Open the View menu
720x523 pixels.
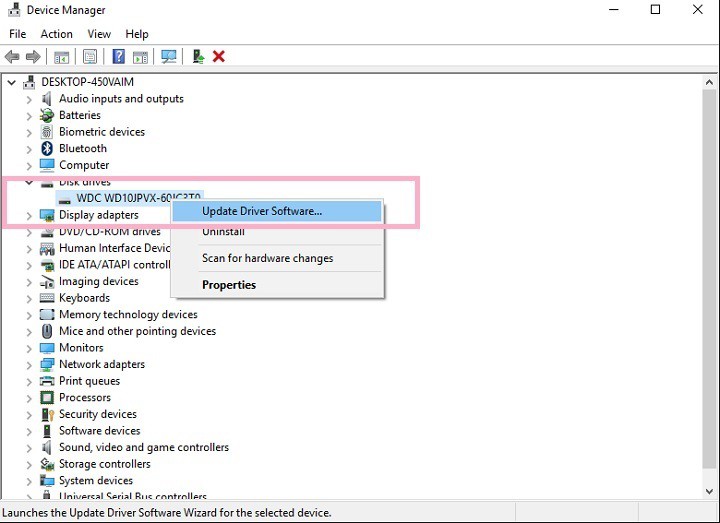coord(99,34)
